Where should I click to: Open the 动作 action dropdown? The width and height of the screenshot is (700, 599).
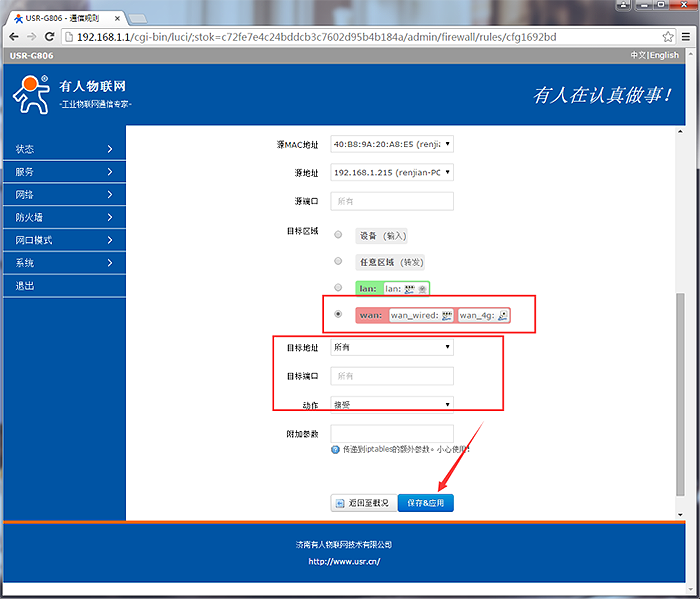[392, 404]
